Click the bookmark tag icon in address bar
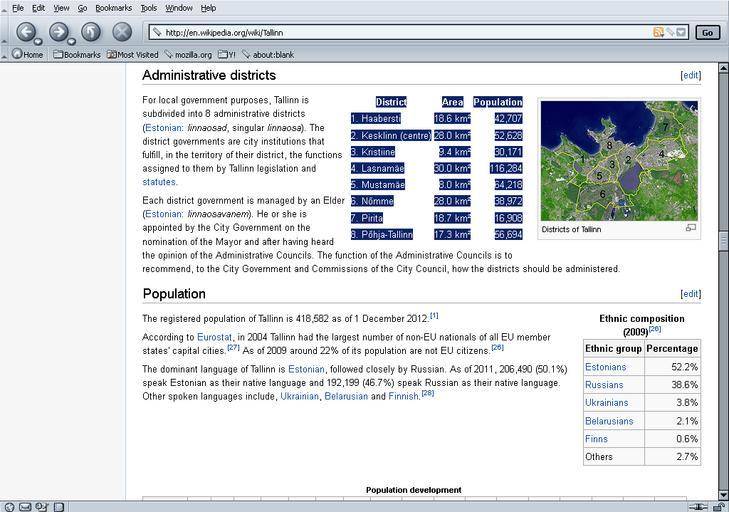The image size is (729, 512). point(670,32)
